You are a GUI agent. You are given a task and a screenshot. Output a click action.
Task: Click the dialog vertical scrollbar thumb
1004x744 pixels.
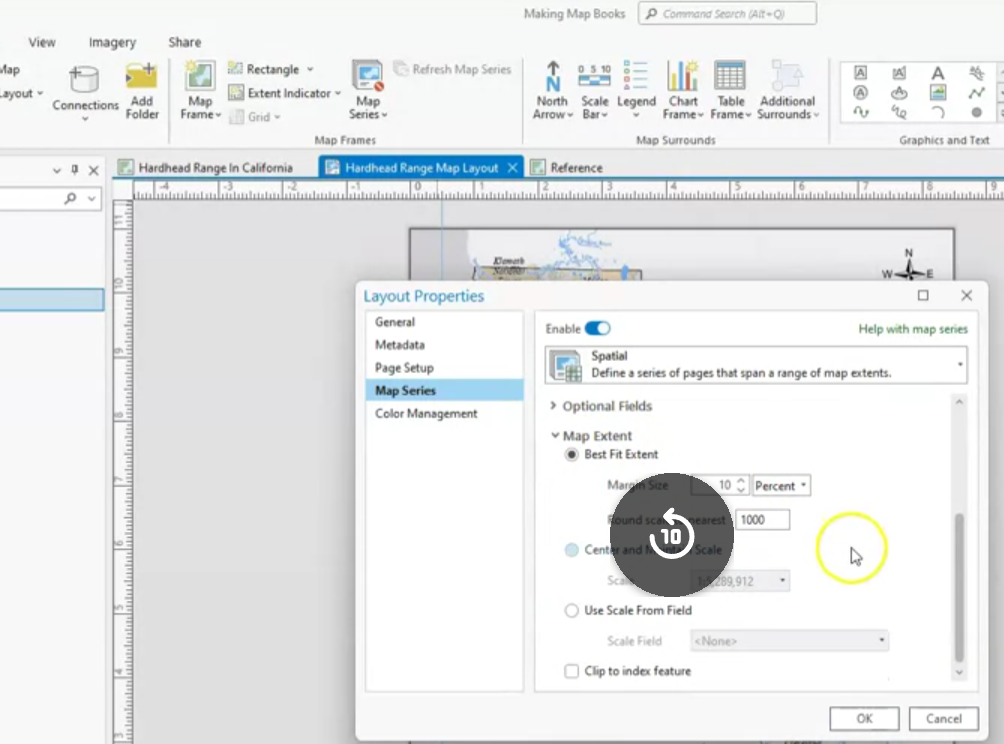[959, 587]
